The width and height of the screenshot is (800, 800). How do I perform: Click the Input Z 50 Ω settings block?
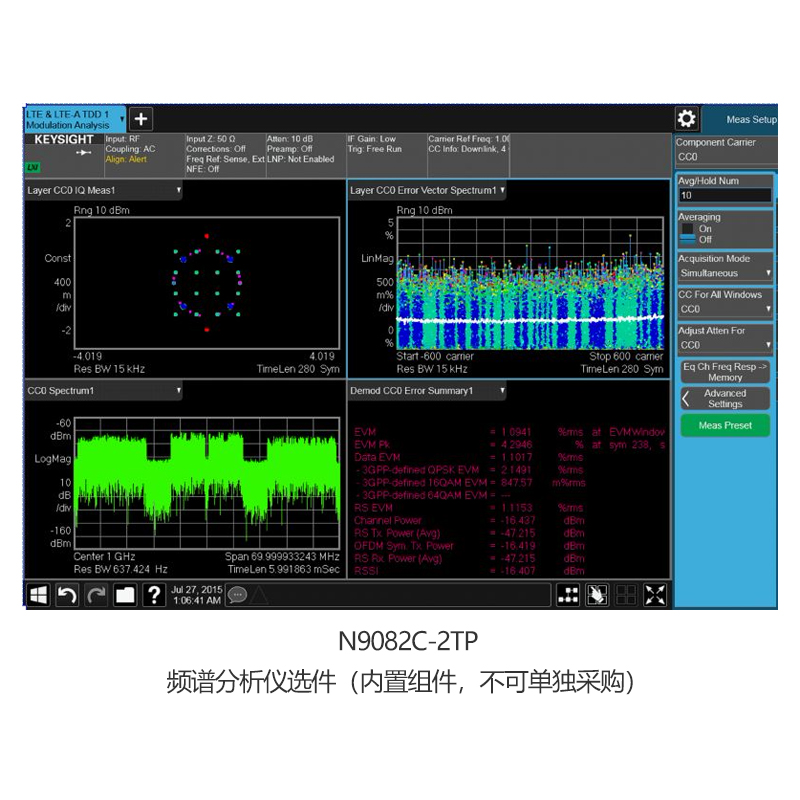tap(225, 155)
